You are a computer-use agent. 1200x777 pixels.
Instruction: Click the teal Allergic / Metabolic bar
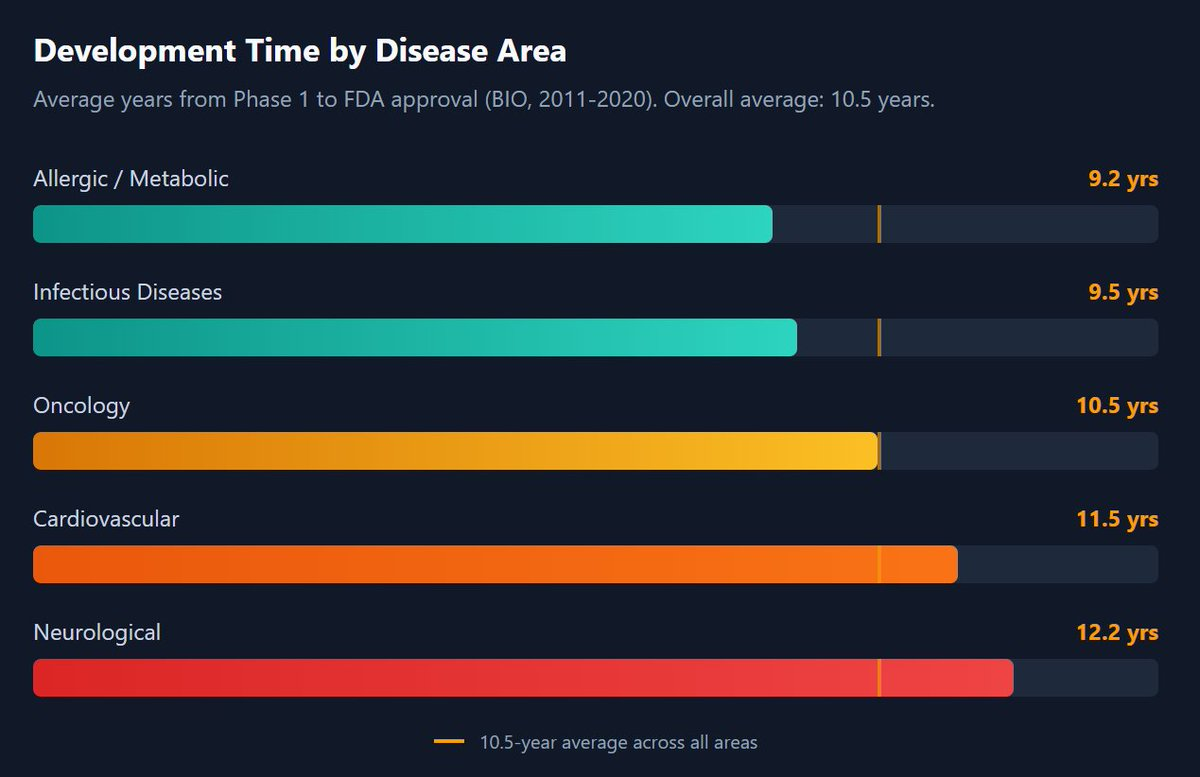click(x=402, y=224)
